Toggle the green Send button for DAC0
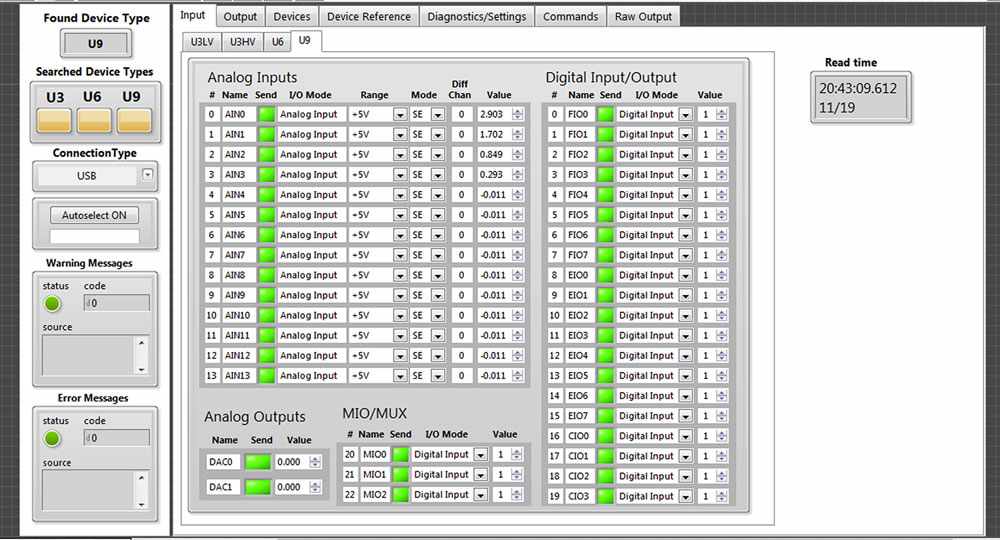The image size is (1000, 540). [x=259, y=462]
